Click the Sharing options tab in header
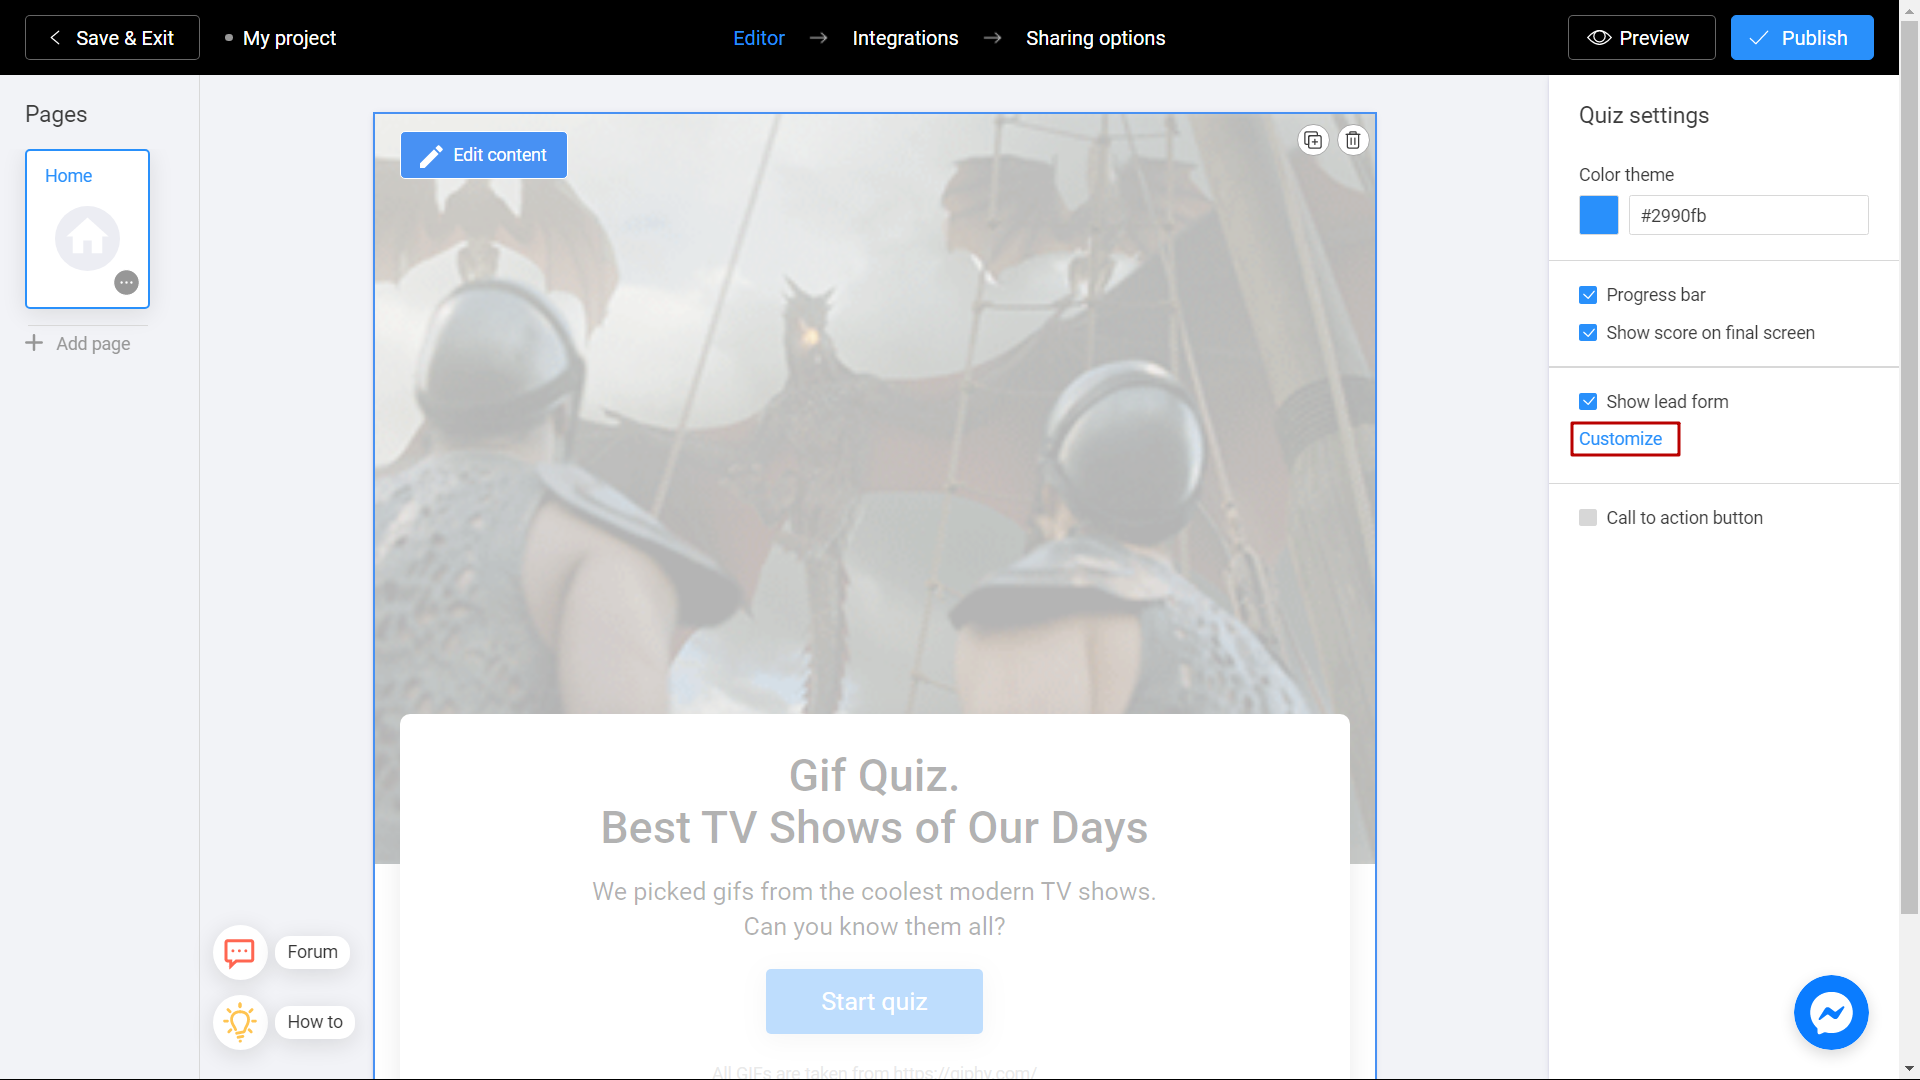1920x1080 pixels. coord(1095,37)
